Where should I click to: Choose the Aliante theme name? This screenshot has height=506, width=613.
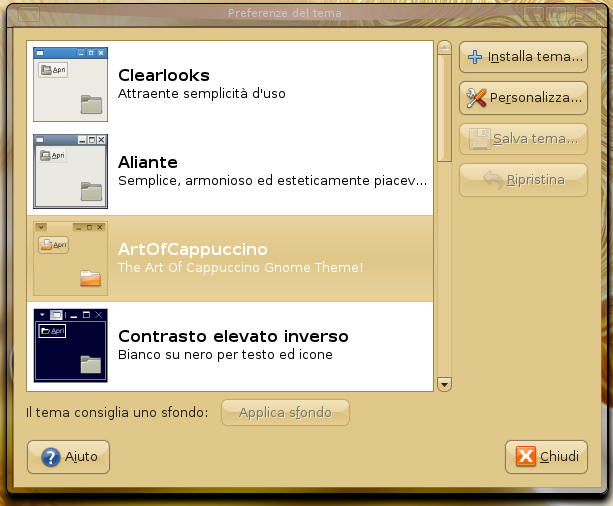[148, 162]
